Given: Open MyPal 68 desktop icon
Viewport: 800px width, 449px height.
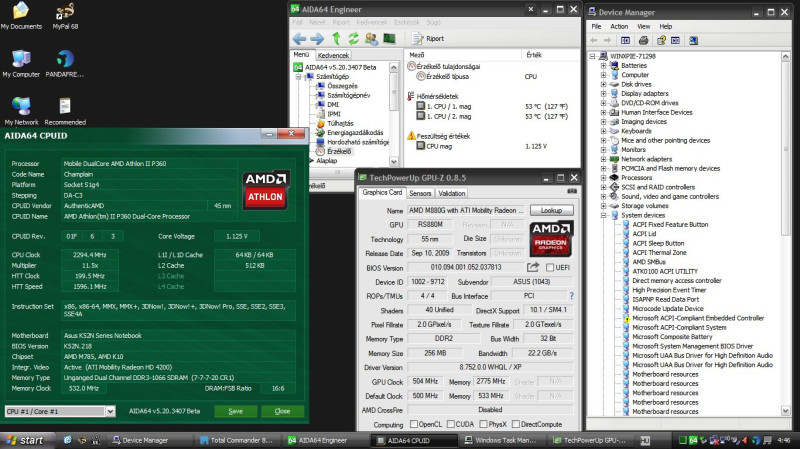Looking at the screenshot, I should click(65, 16).
